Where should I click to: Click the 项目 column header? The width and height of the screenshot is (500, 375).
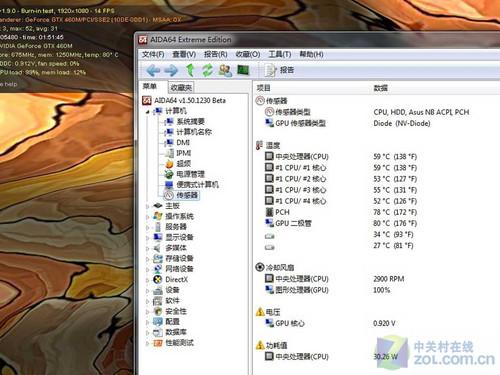[263, 88]
